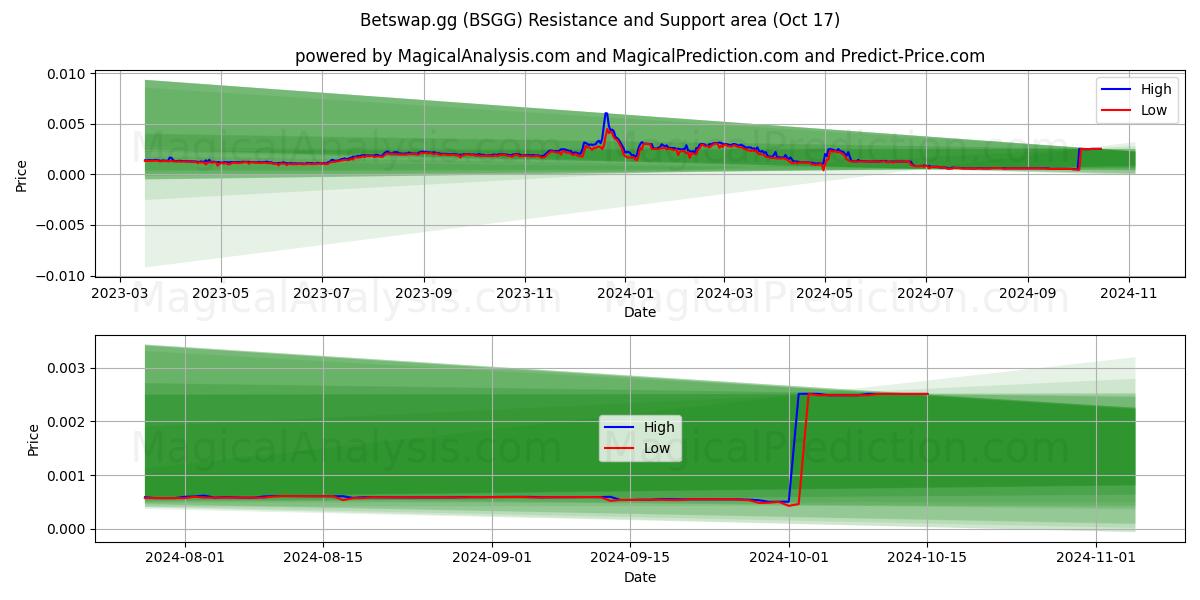Click the 0.005 y-axis tick label
Screen dimensions: 1200x600
pos(68,125)
